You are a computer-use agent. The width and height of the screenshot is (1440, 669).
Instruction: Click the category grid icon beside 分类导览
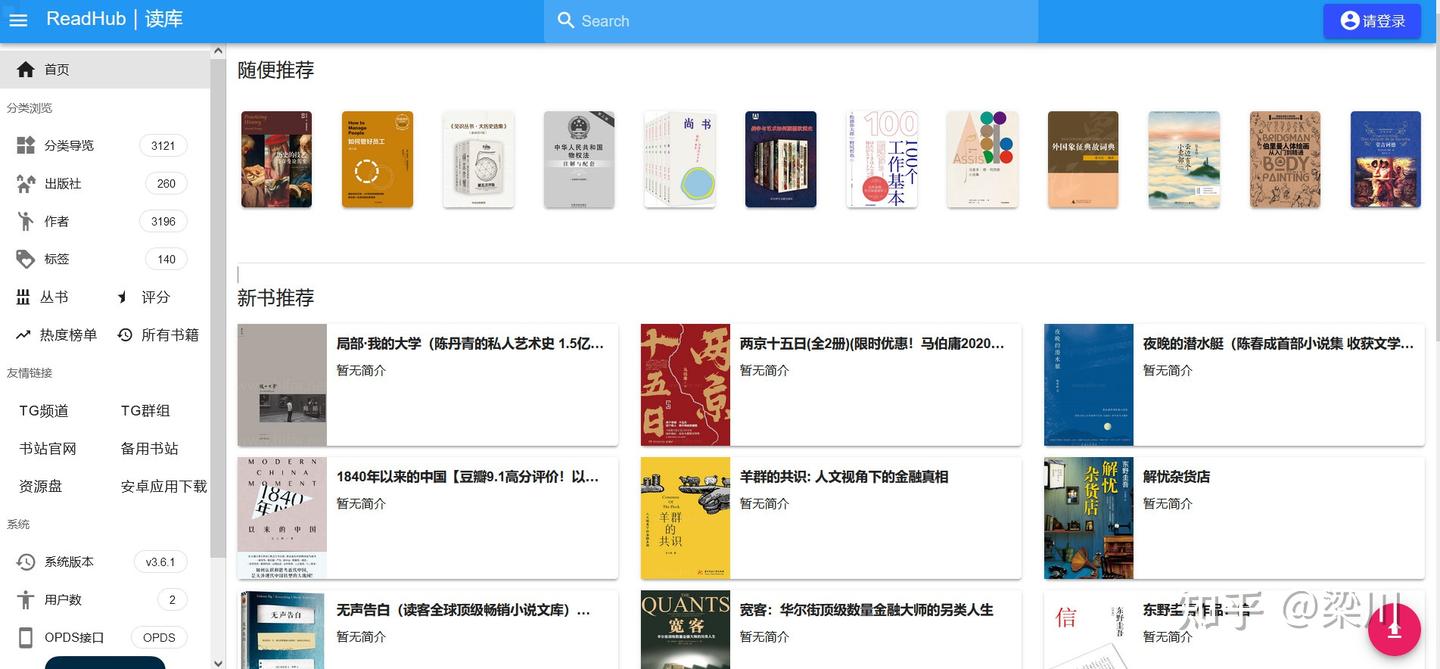(x=25, y=145)
